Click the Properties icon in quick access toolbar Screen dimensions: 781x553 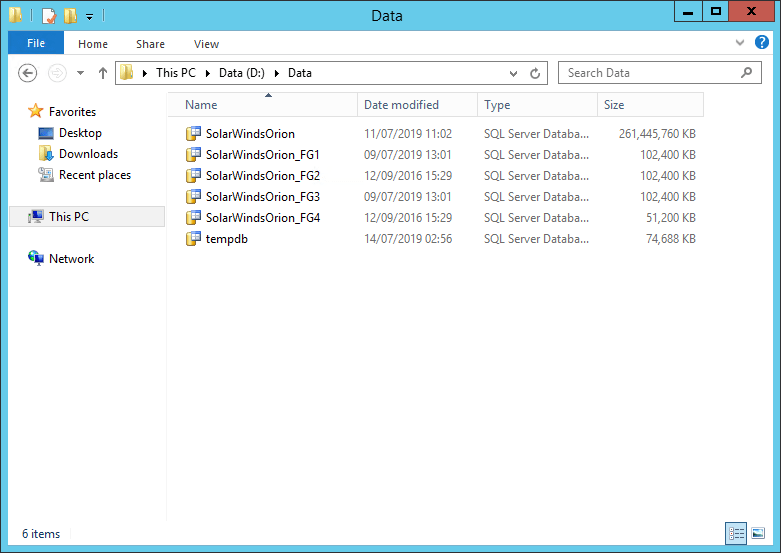[x=49, y=15]
